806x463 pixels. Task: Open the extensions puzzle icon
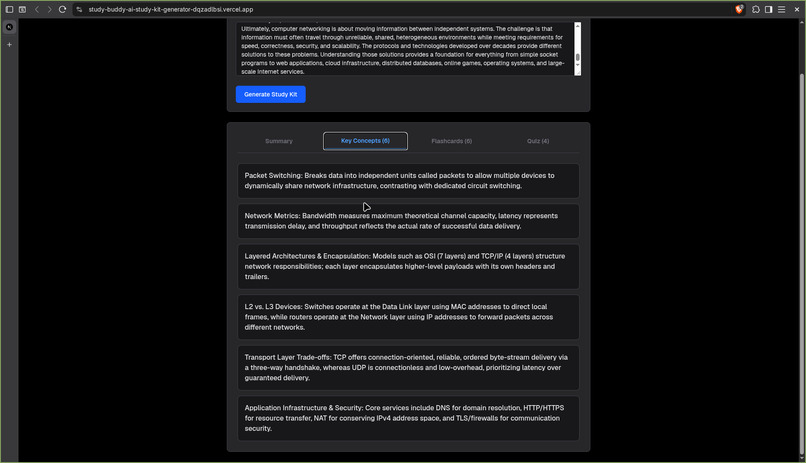tap(756, 9)
